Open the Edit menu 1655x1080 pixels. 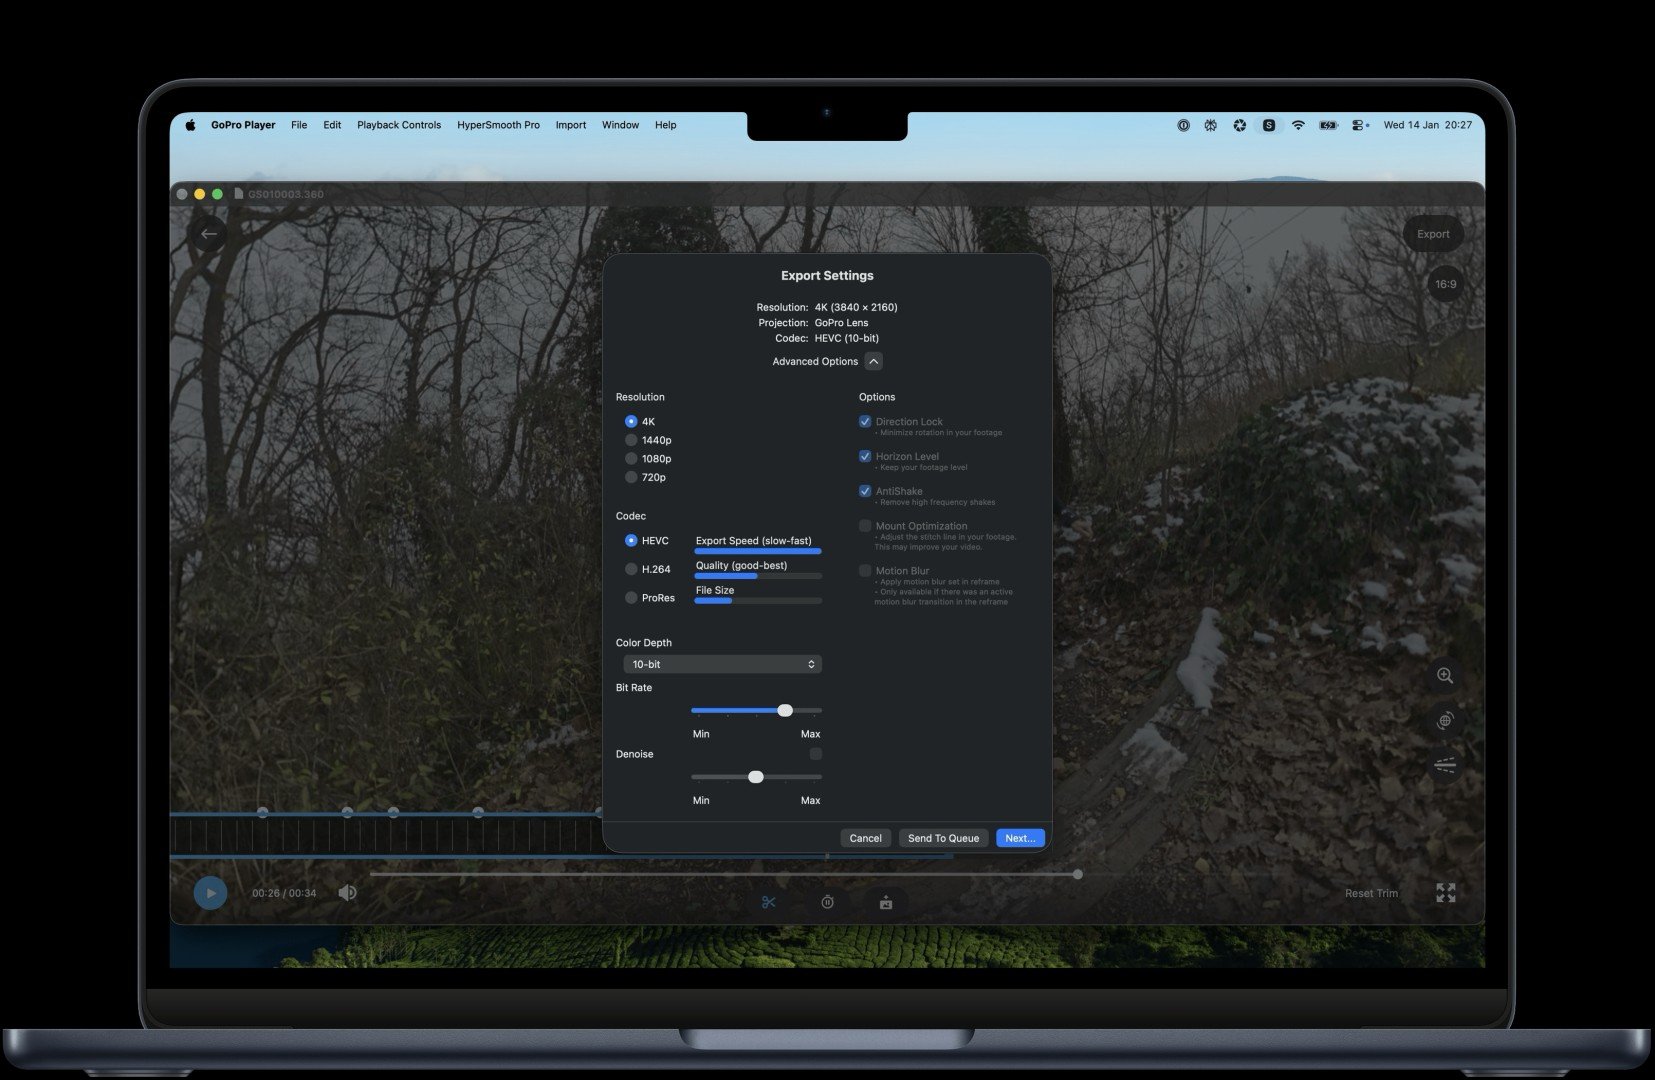pyautogui.click(x=332, y=125)
